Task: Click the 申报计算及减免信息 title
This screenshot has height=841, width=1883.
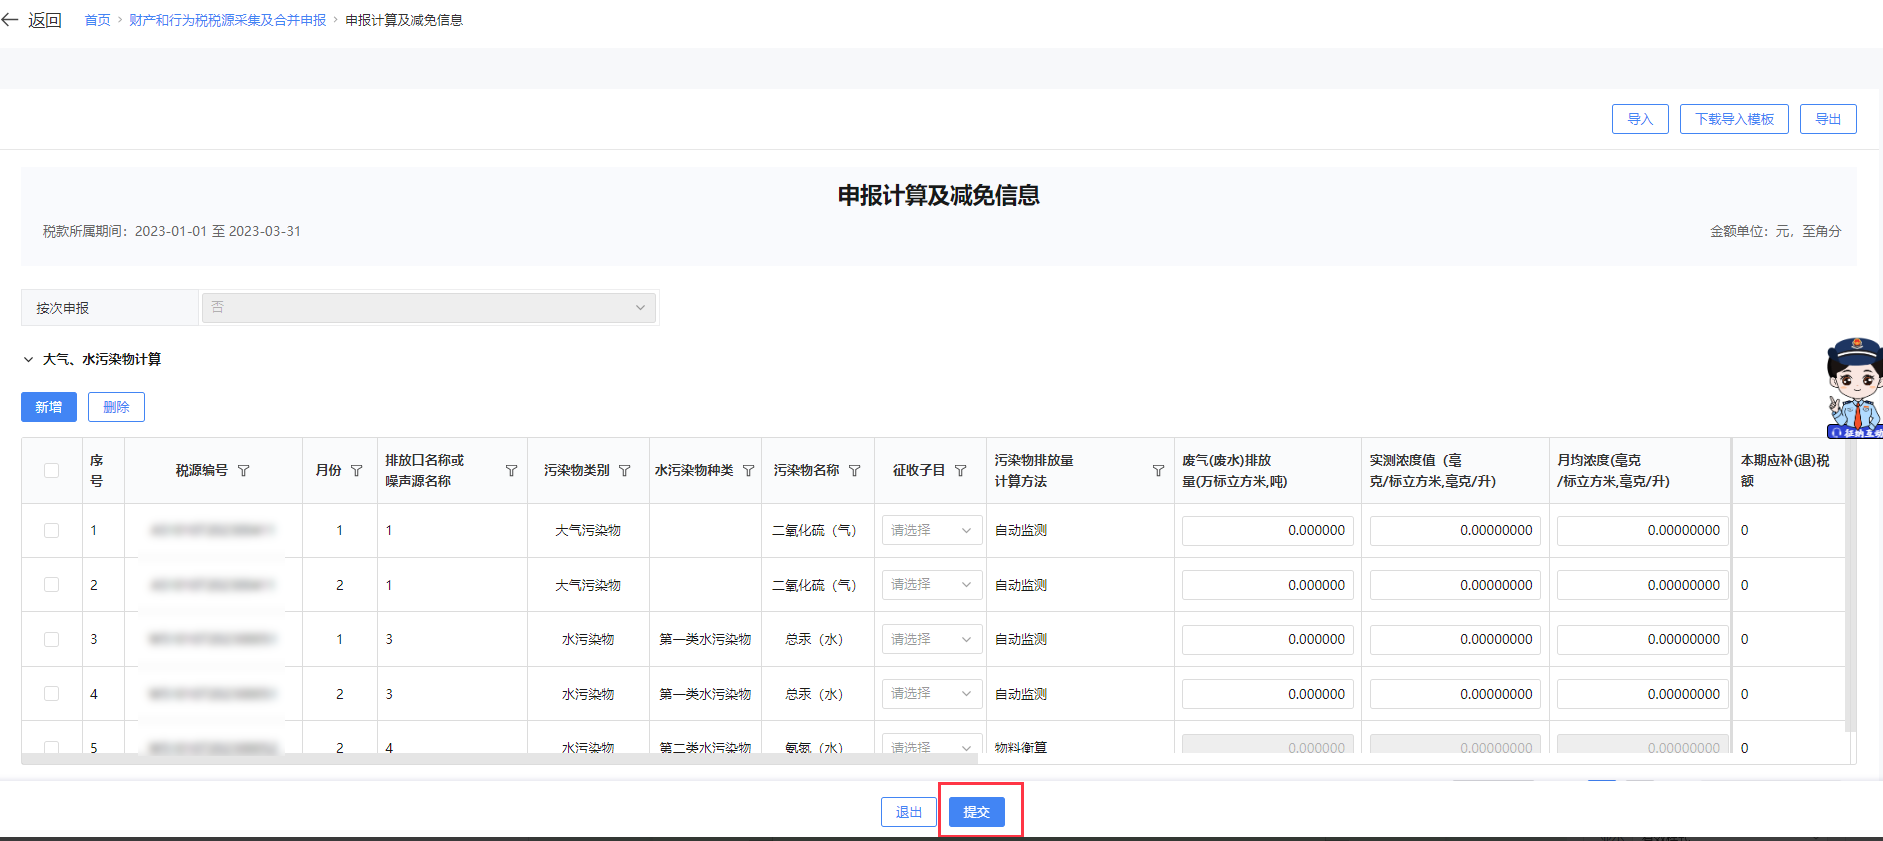Action: 939,196
